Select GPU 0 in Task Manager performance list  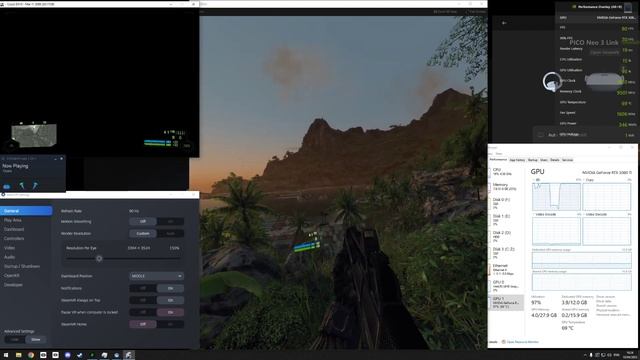click(x=506, y=286)
